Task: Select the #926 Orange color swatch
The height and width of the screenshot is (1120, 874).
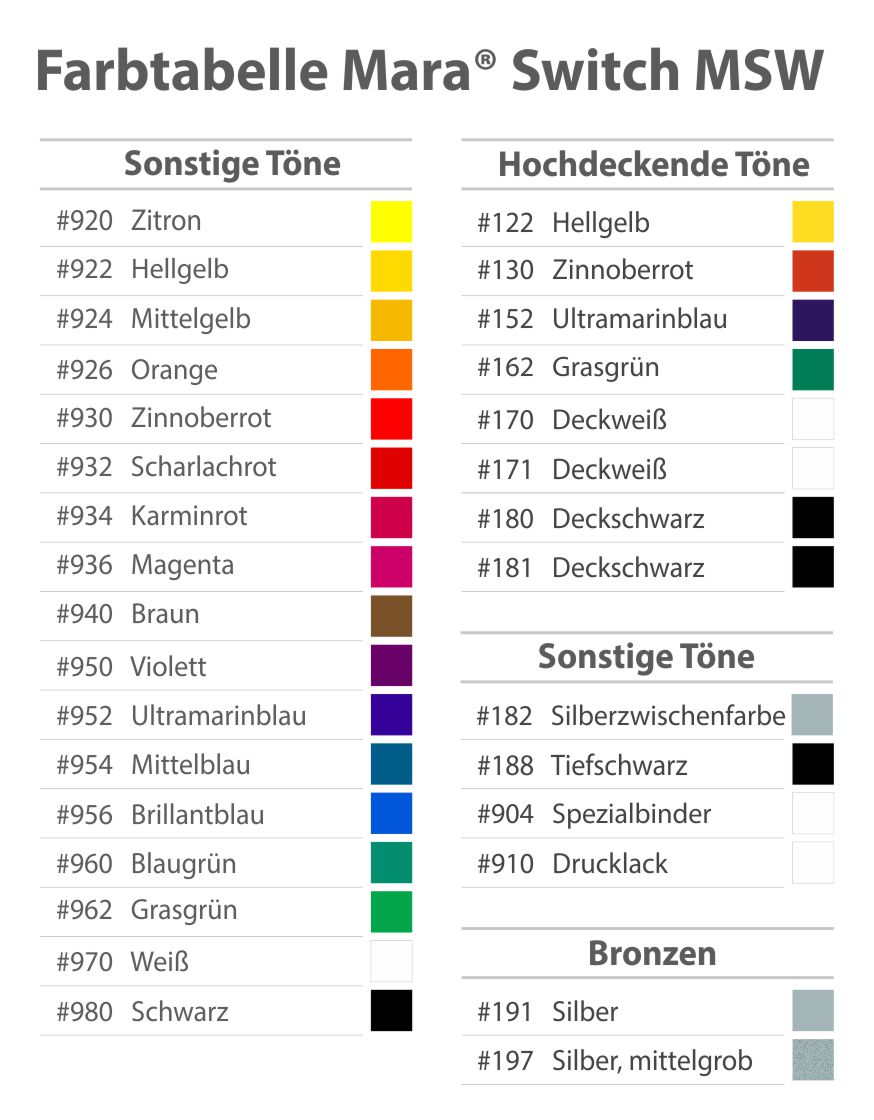Action: (391, 369)
